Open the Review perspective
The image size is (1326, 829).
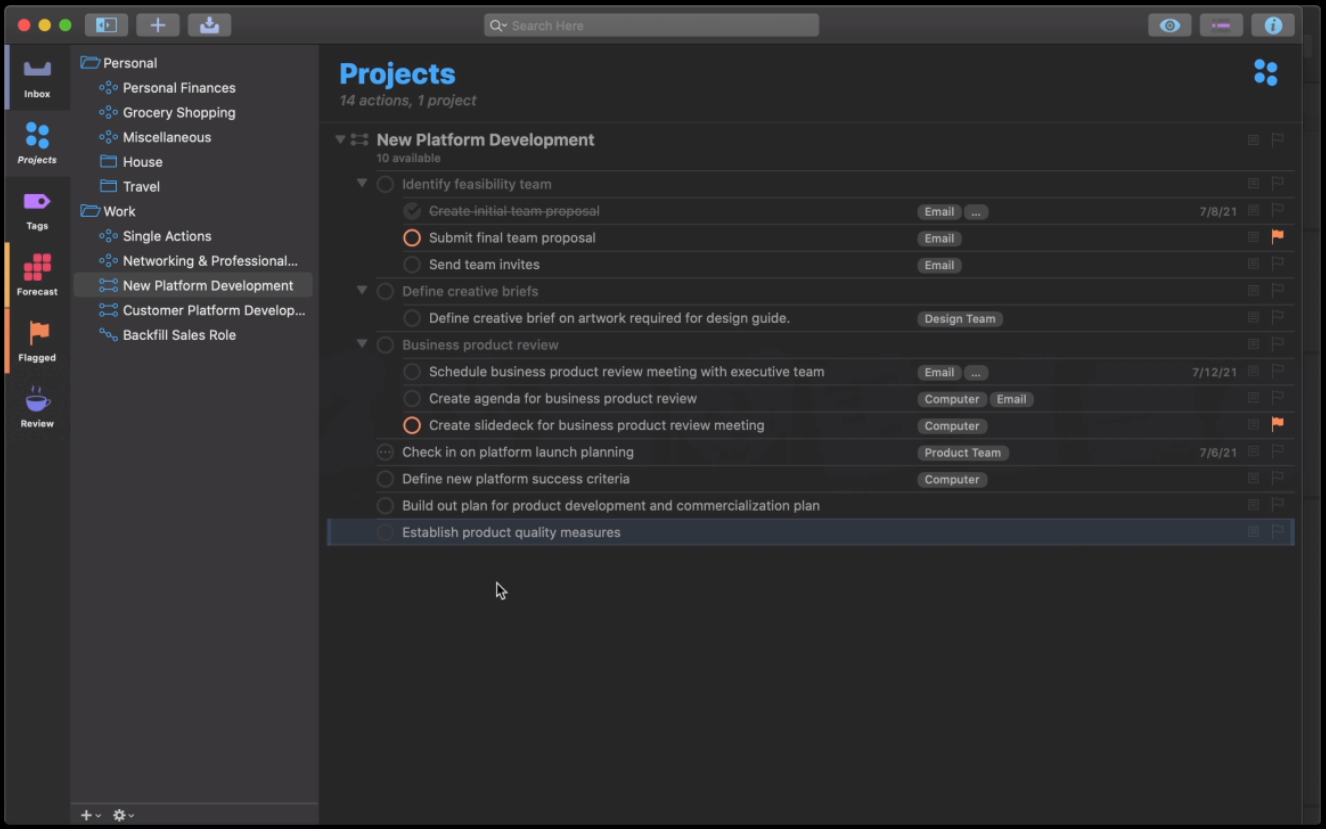tap(37, 407)
